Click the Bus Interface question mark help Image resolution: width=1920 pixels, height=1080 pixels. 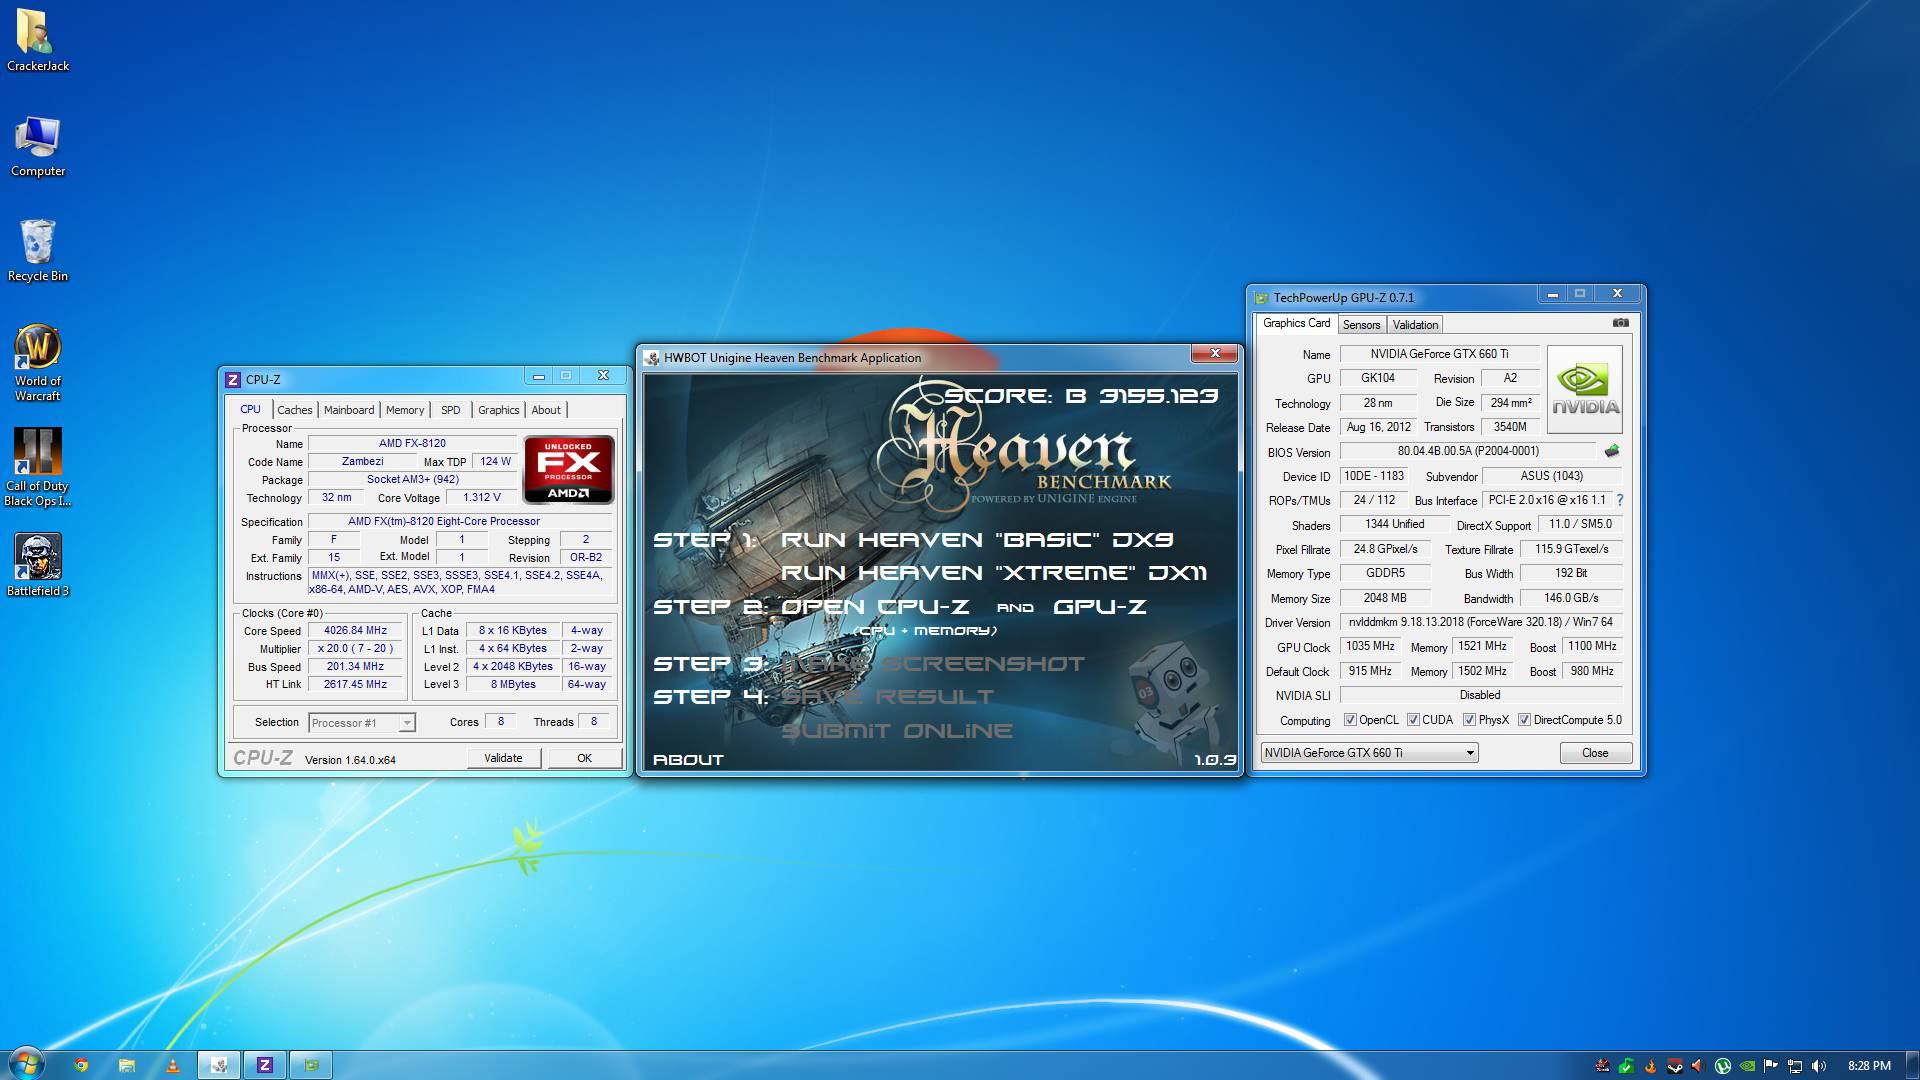click(x=1619, y=500)
